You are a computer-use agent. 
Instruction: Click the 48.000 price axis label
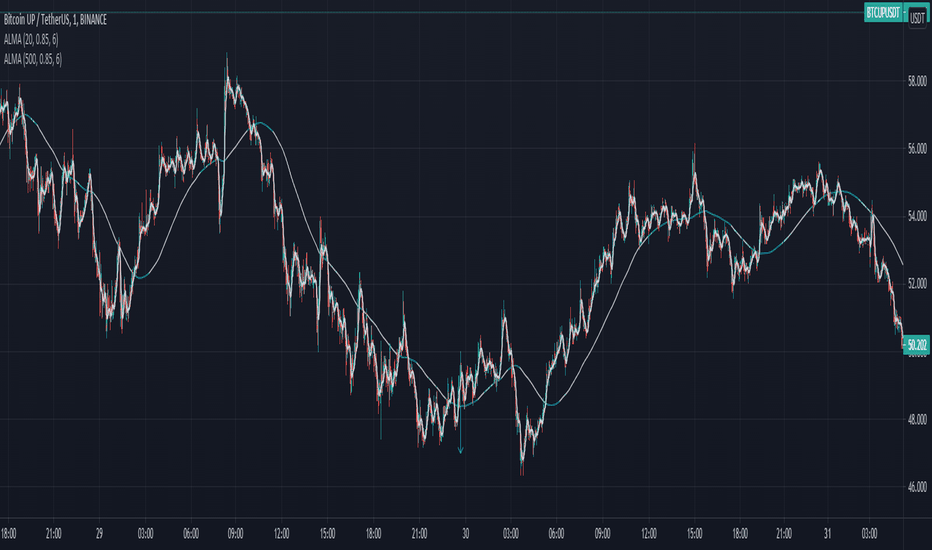coord(917,419)
